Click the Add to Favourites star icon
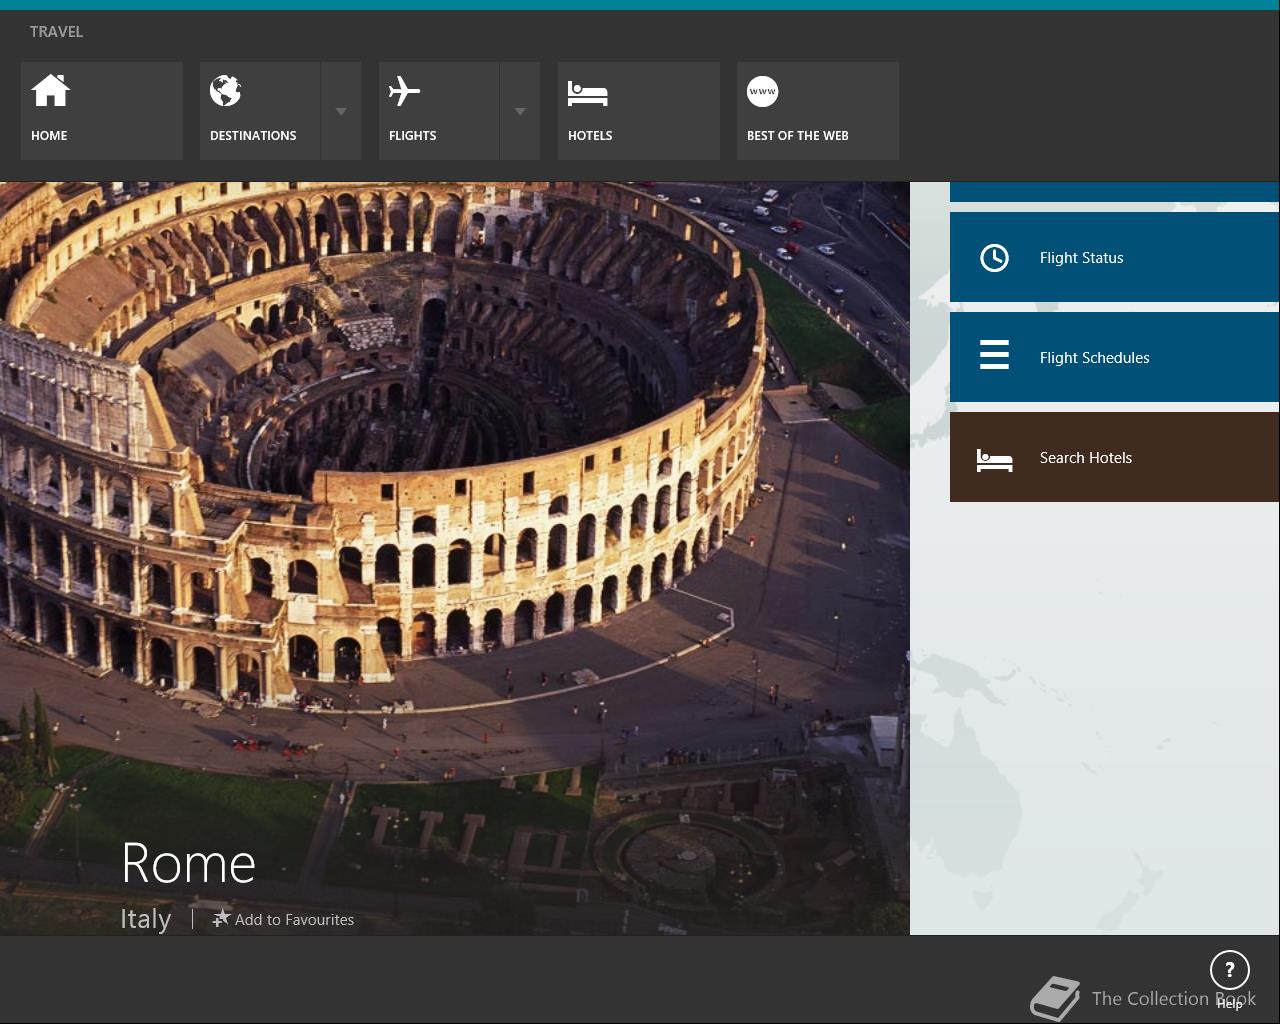The image size is (1280, 1024). coord(221,918)
